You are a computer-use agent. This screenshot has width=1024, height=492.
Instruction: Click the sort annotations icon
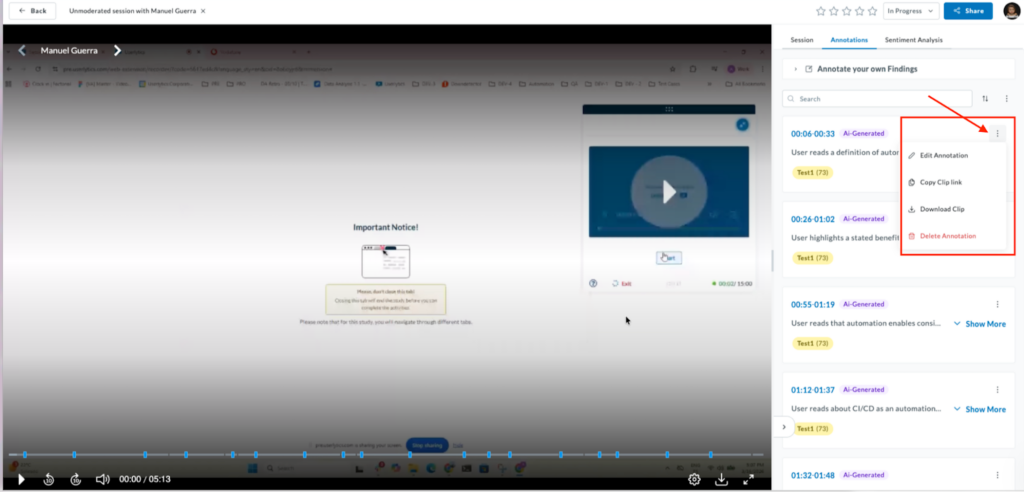985,99
